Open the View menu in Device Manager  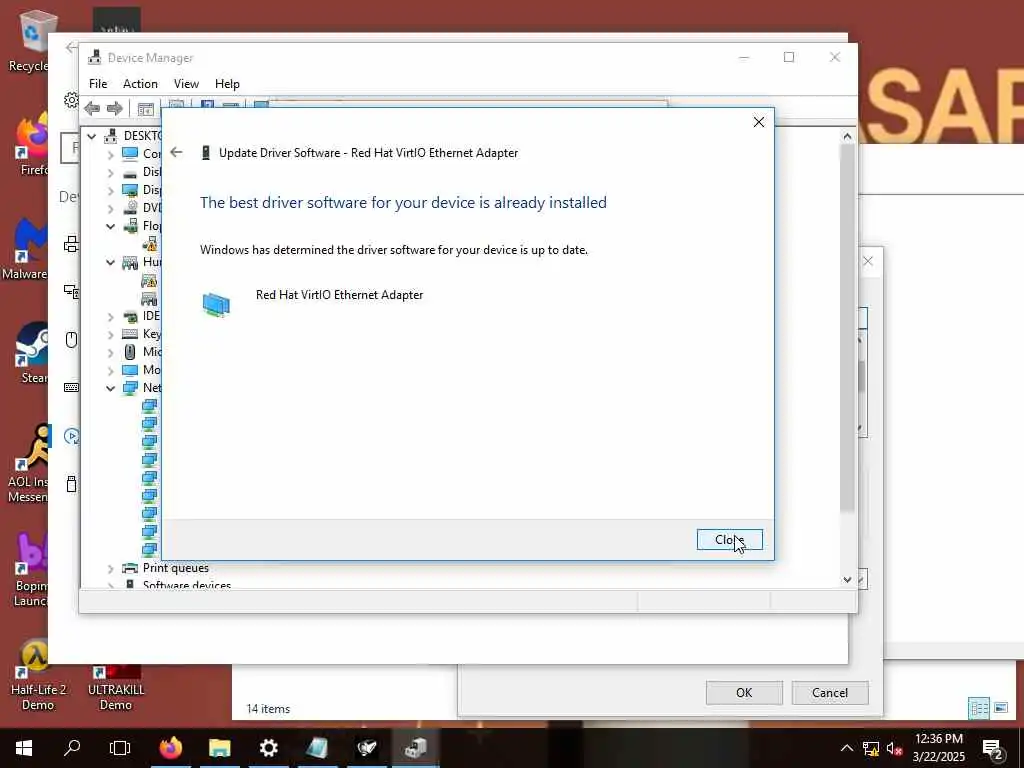tap(186, 84)
